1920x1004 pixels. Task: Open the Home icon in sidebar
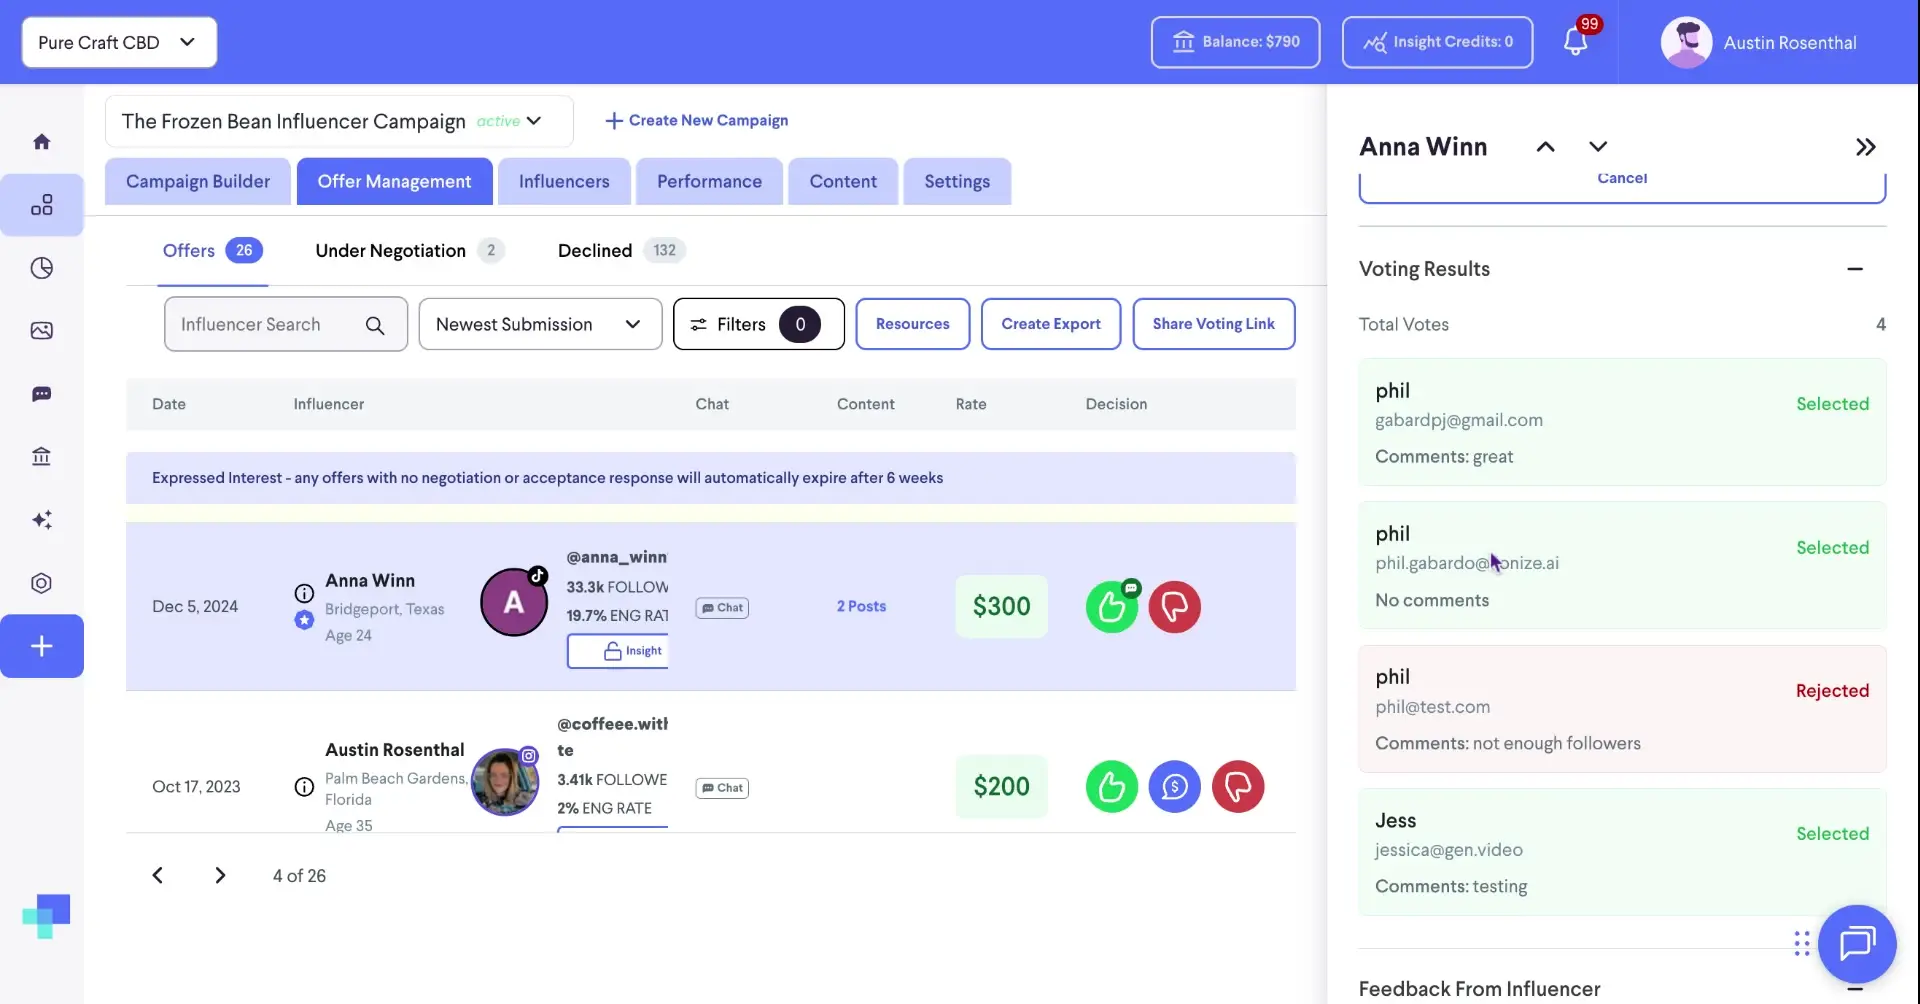click(x=42, y=140)
